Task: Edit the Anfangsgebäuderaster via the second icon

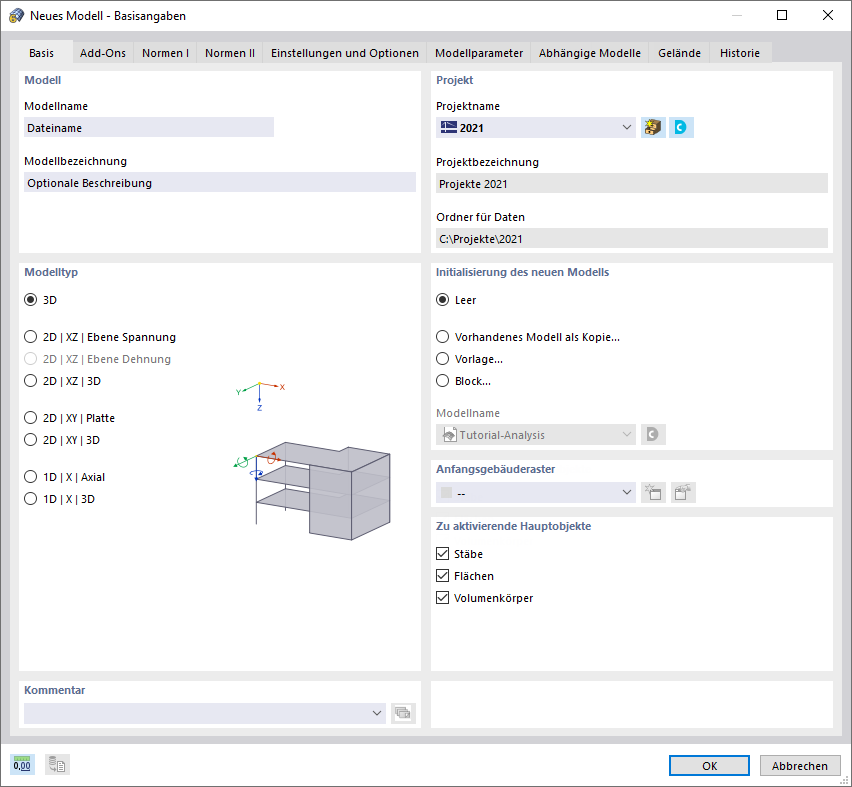Action: (681, 492)
